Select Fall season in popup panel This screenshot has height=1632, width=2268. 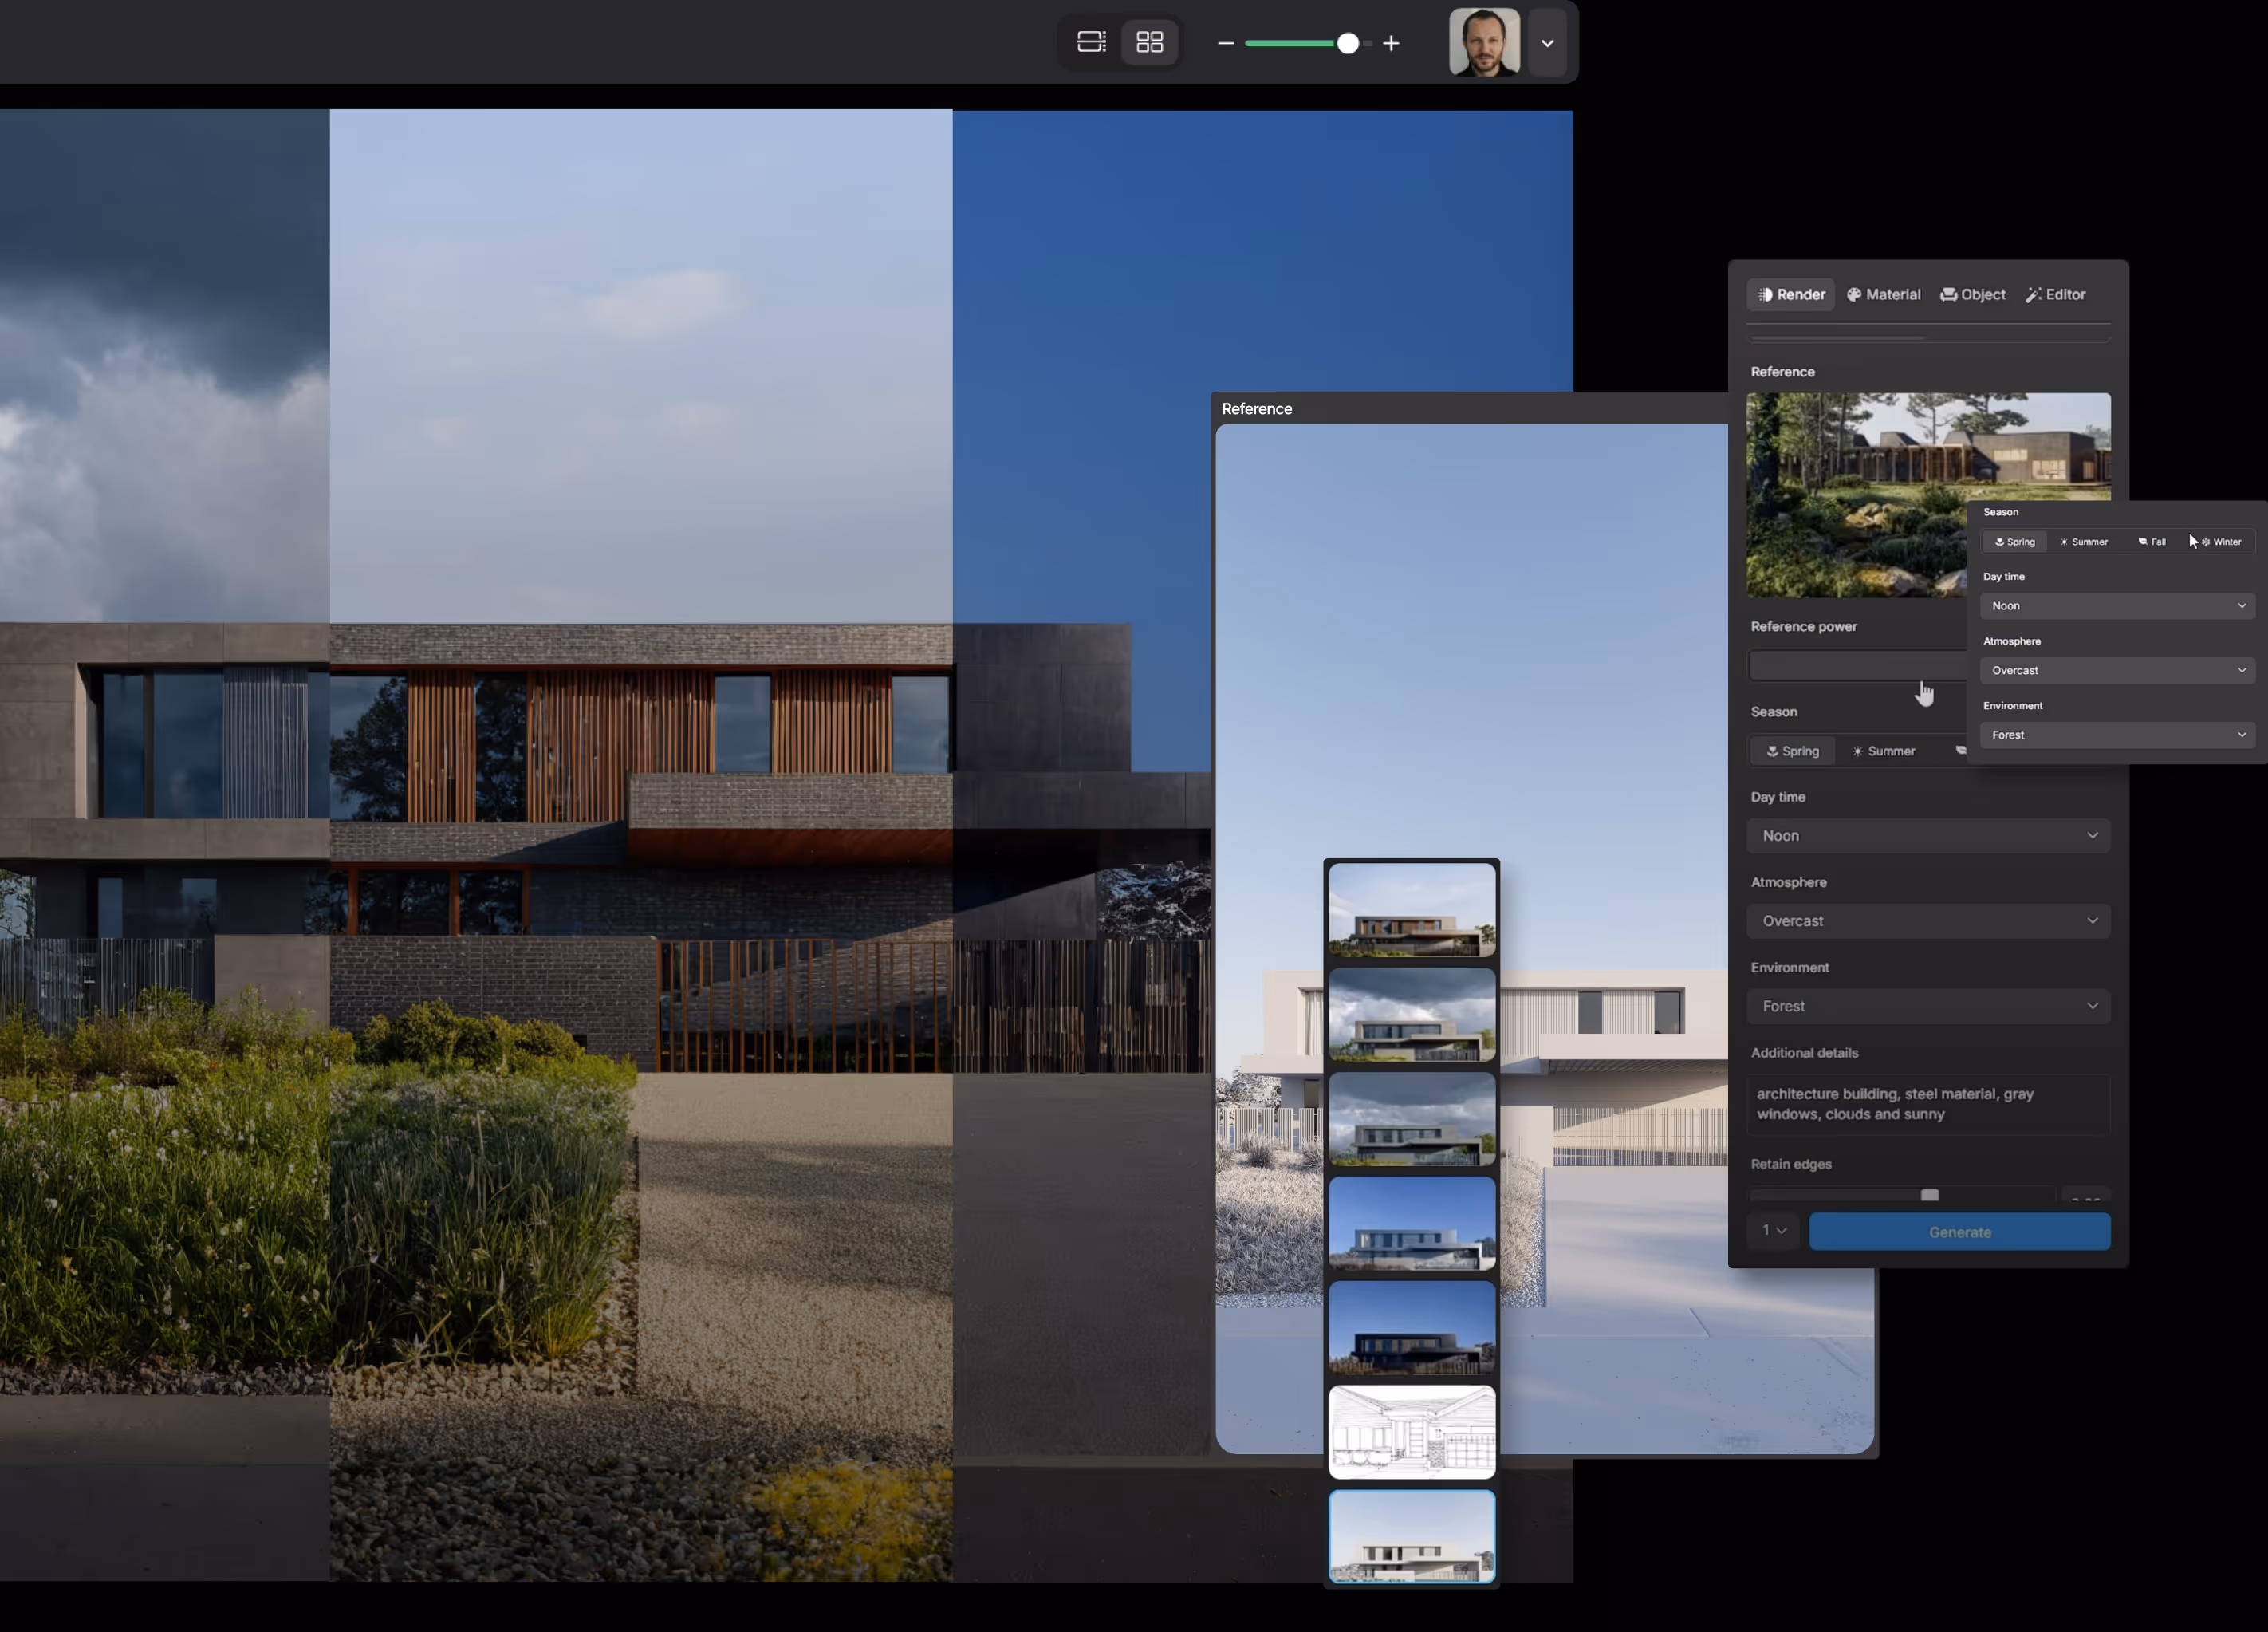[2152, 541]
